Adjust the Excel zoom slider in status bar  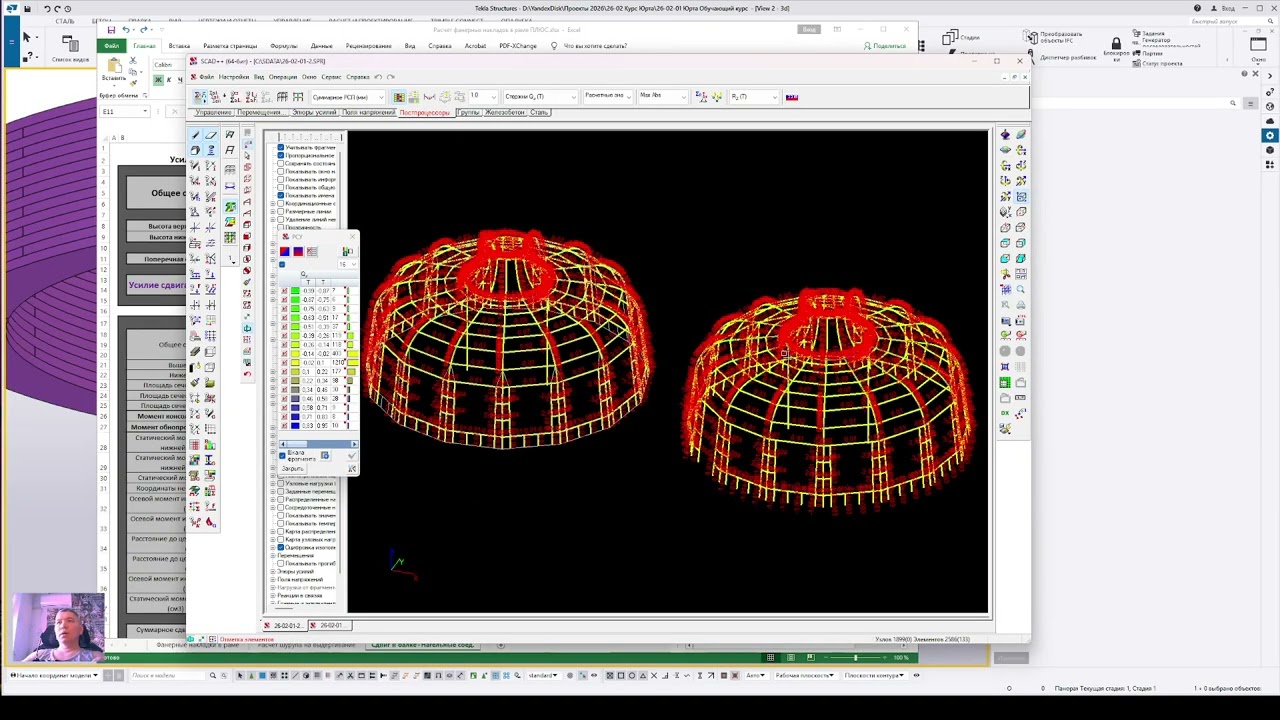pos(855,657)
